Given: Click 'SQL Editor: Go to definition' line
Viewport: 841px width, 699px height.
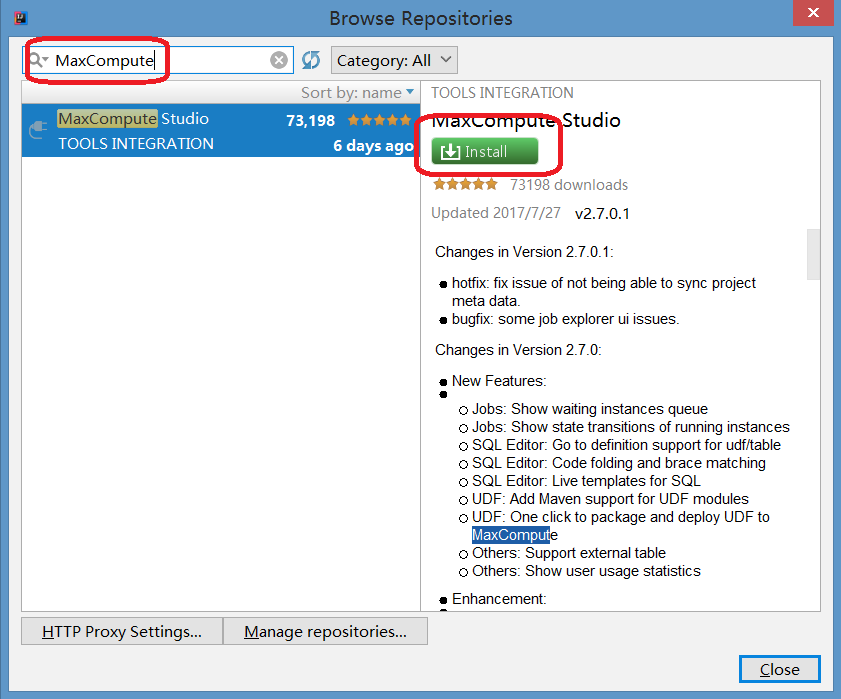Looking at the screenshot, I should click(626, 445).
